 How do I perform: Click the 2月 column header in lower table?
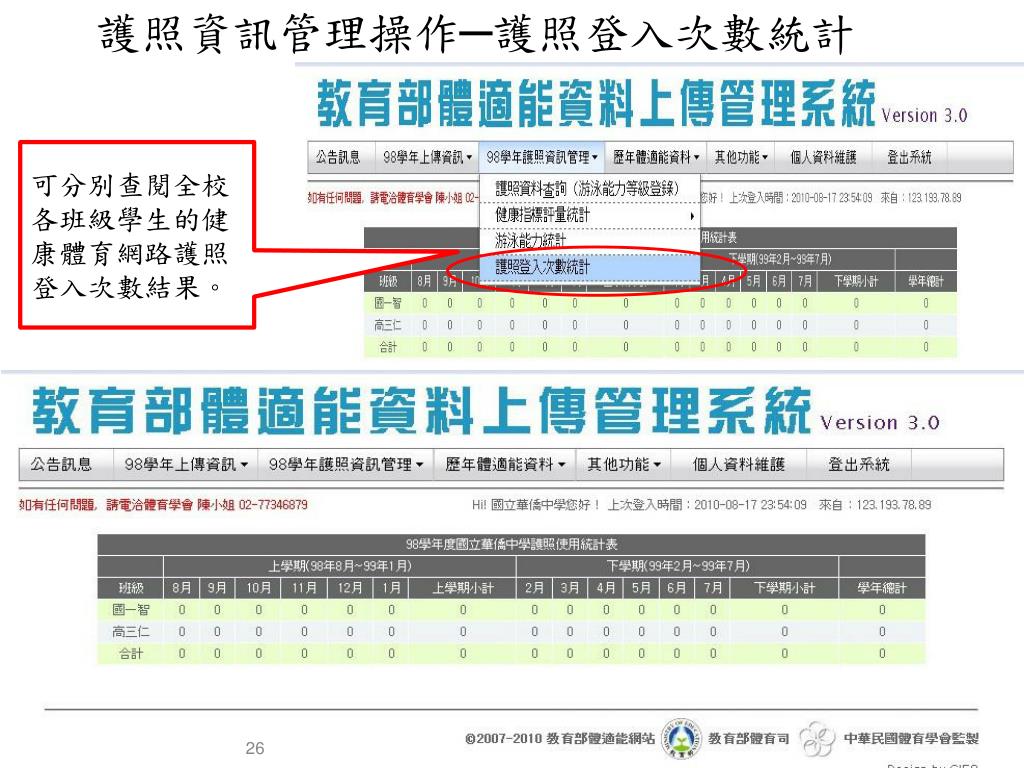(x=534, y=588)
